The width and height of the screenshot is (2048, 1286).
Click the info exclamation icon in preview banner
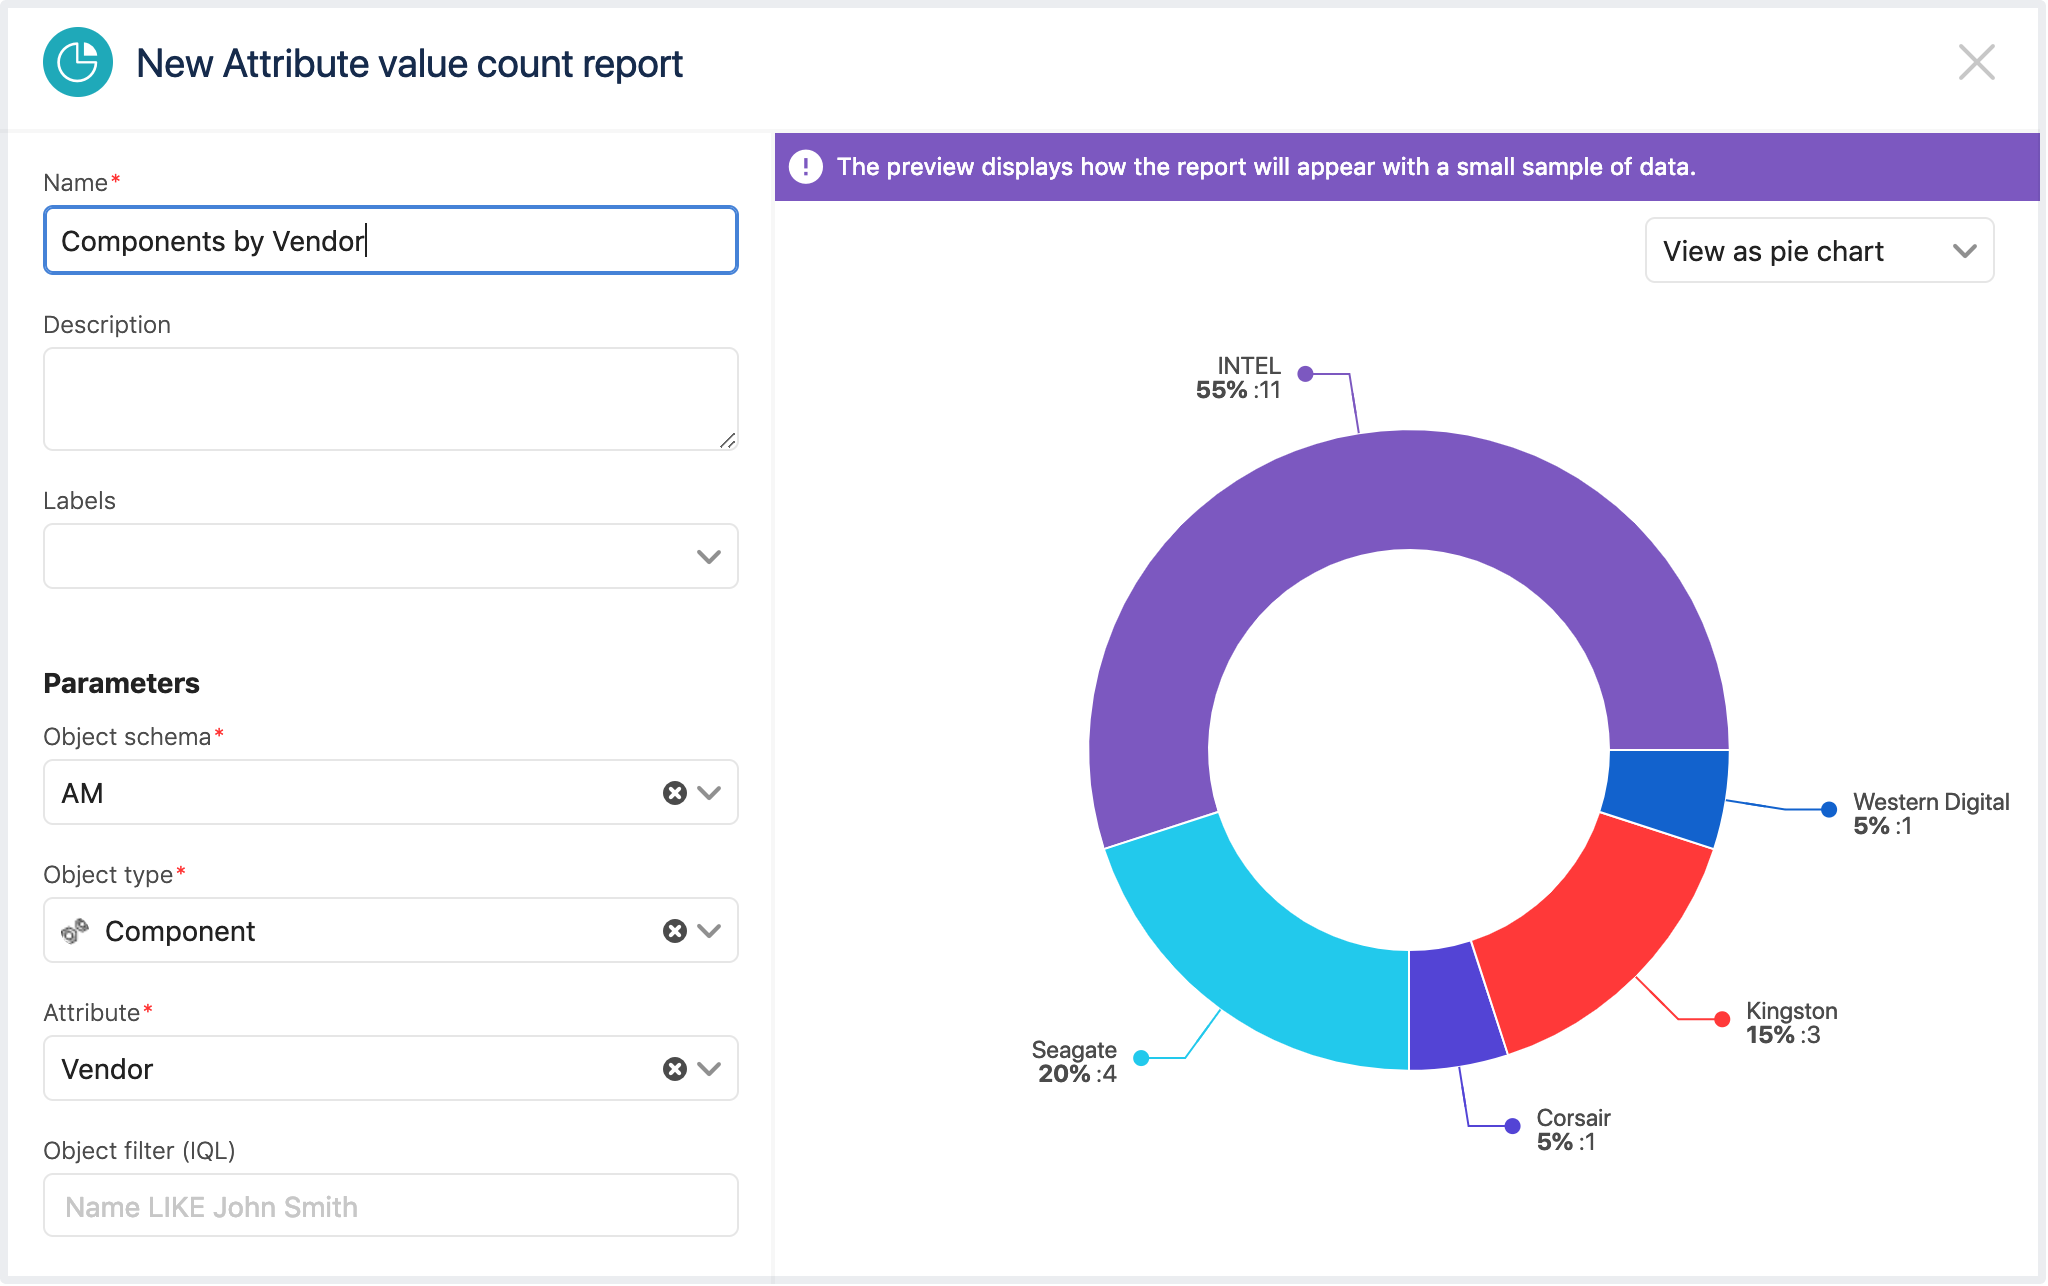click(806, 167)
